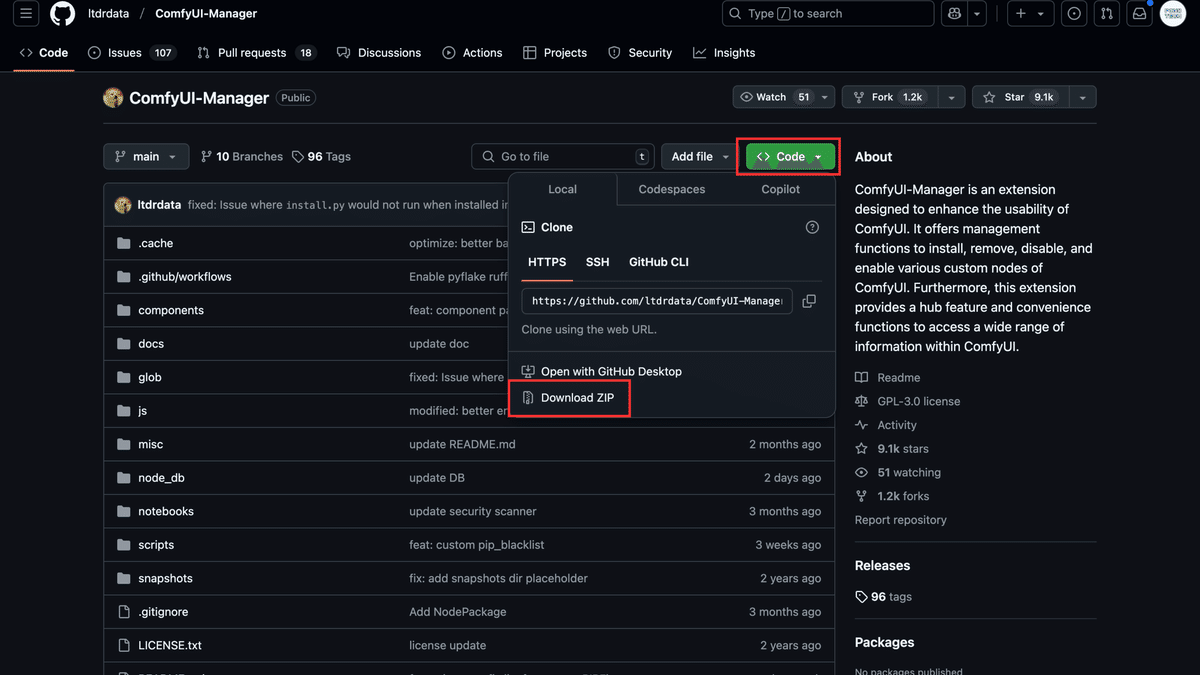This screenshot has height=675, width=1200.
Task: Fork the repository
Action: [x=889, y=97]
